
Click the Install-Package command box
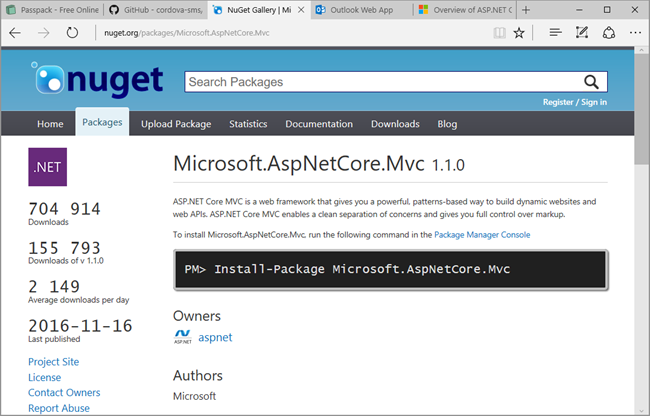(391, 270)
